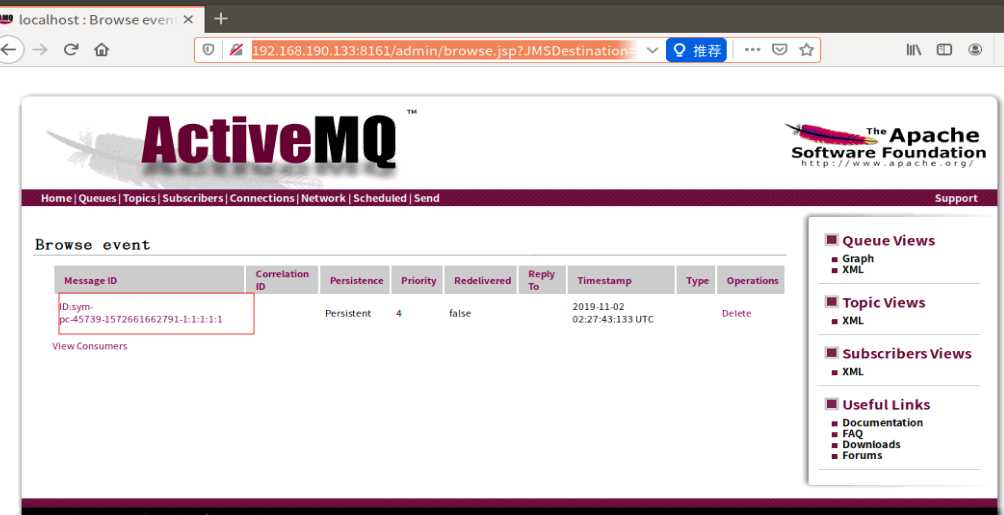Select the URL in the address bar
The width and height of the screenshot is (1004, 515).
[x=442, y=50]
